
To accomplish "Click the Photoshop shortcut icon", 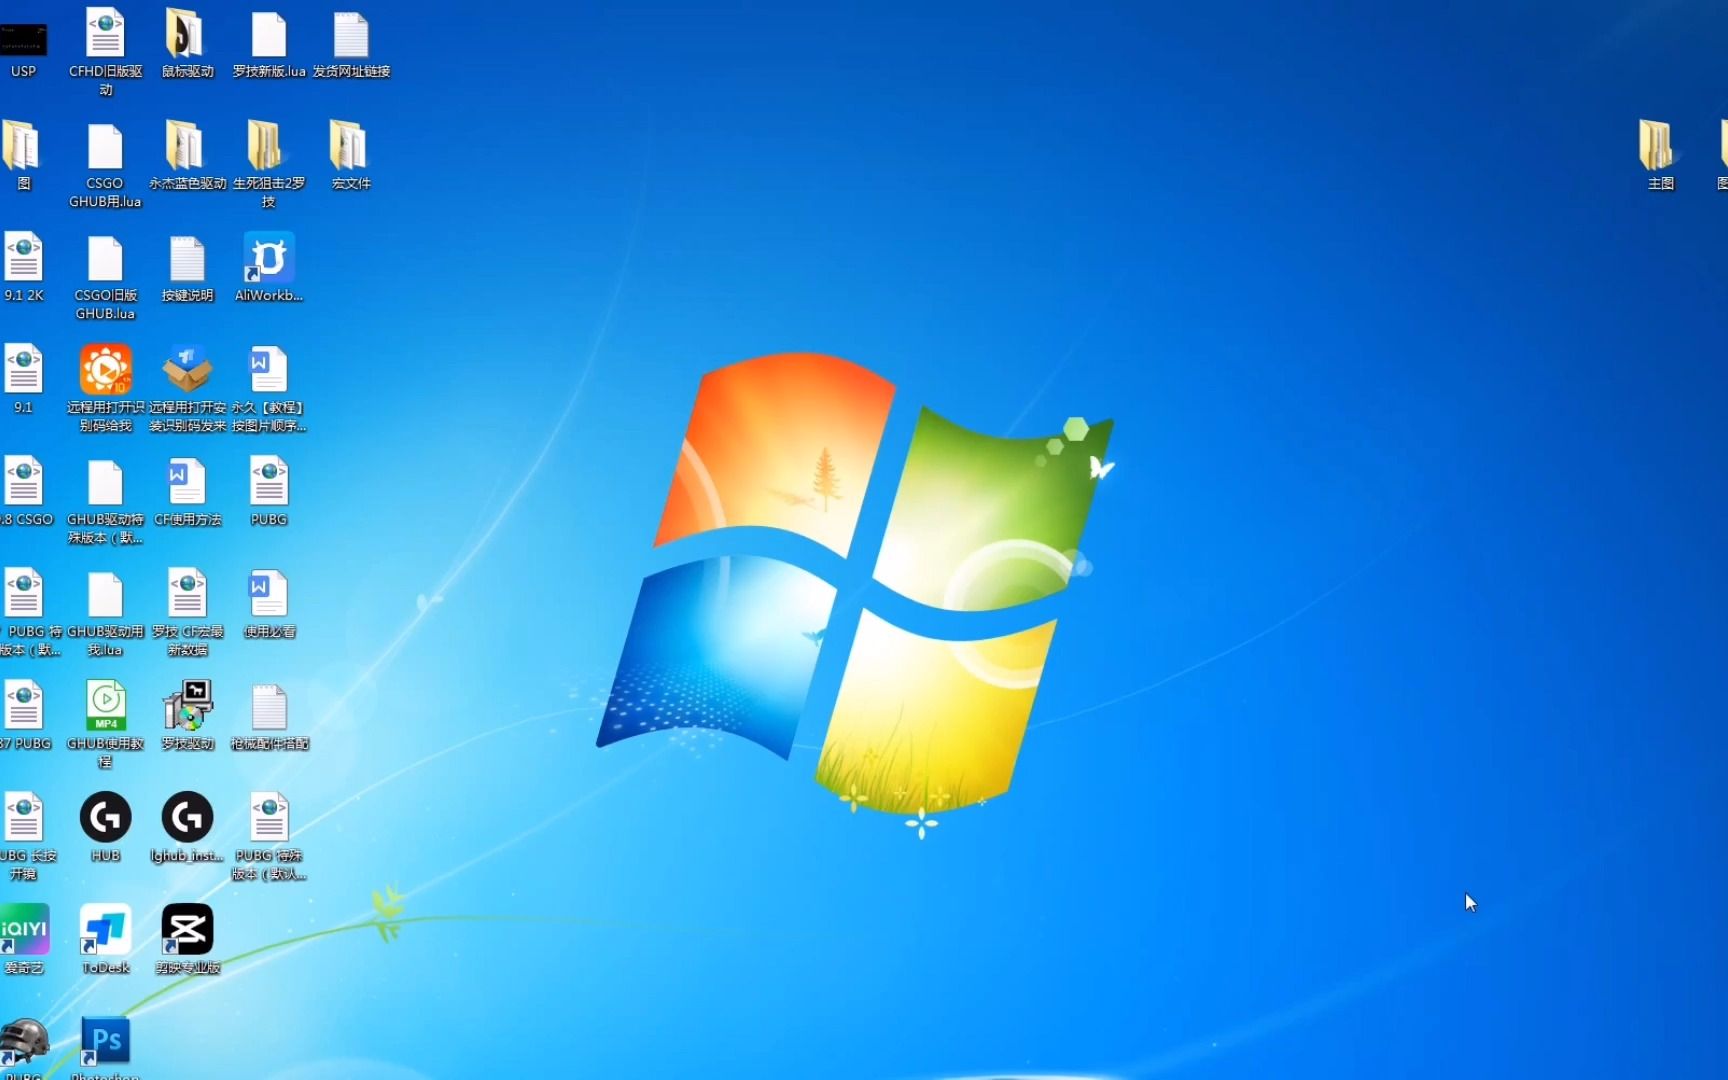I will (x=105, y=1042).
